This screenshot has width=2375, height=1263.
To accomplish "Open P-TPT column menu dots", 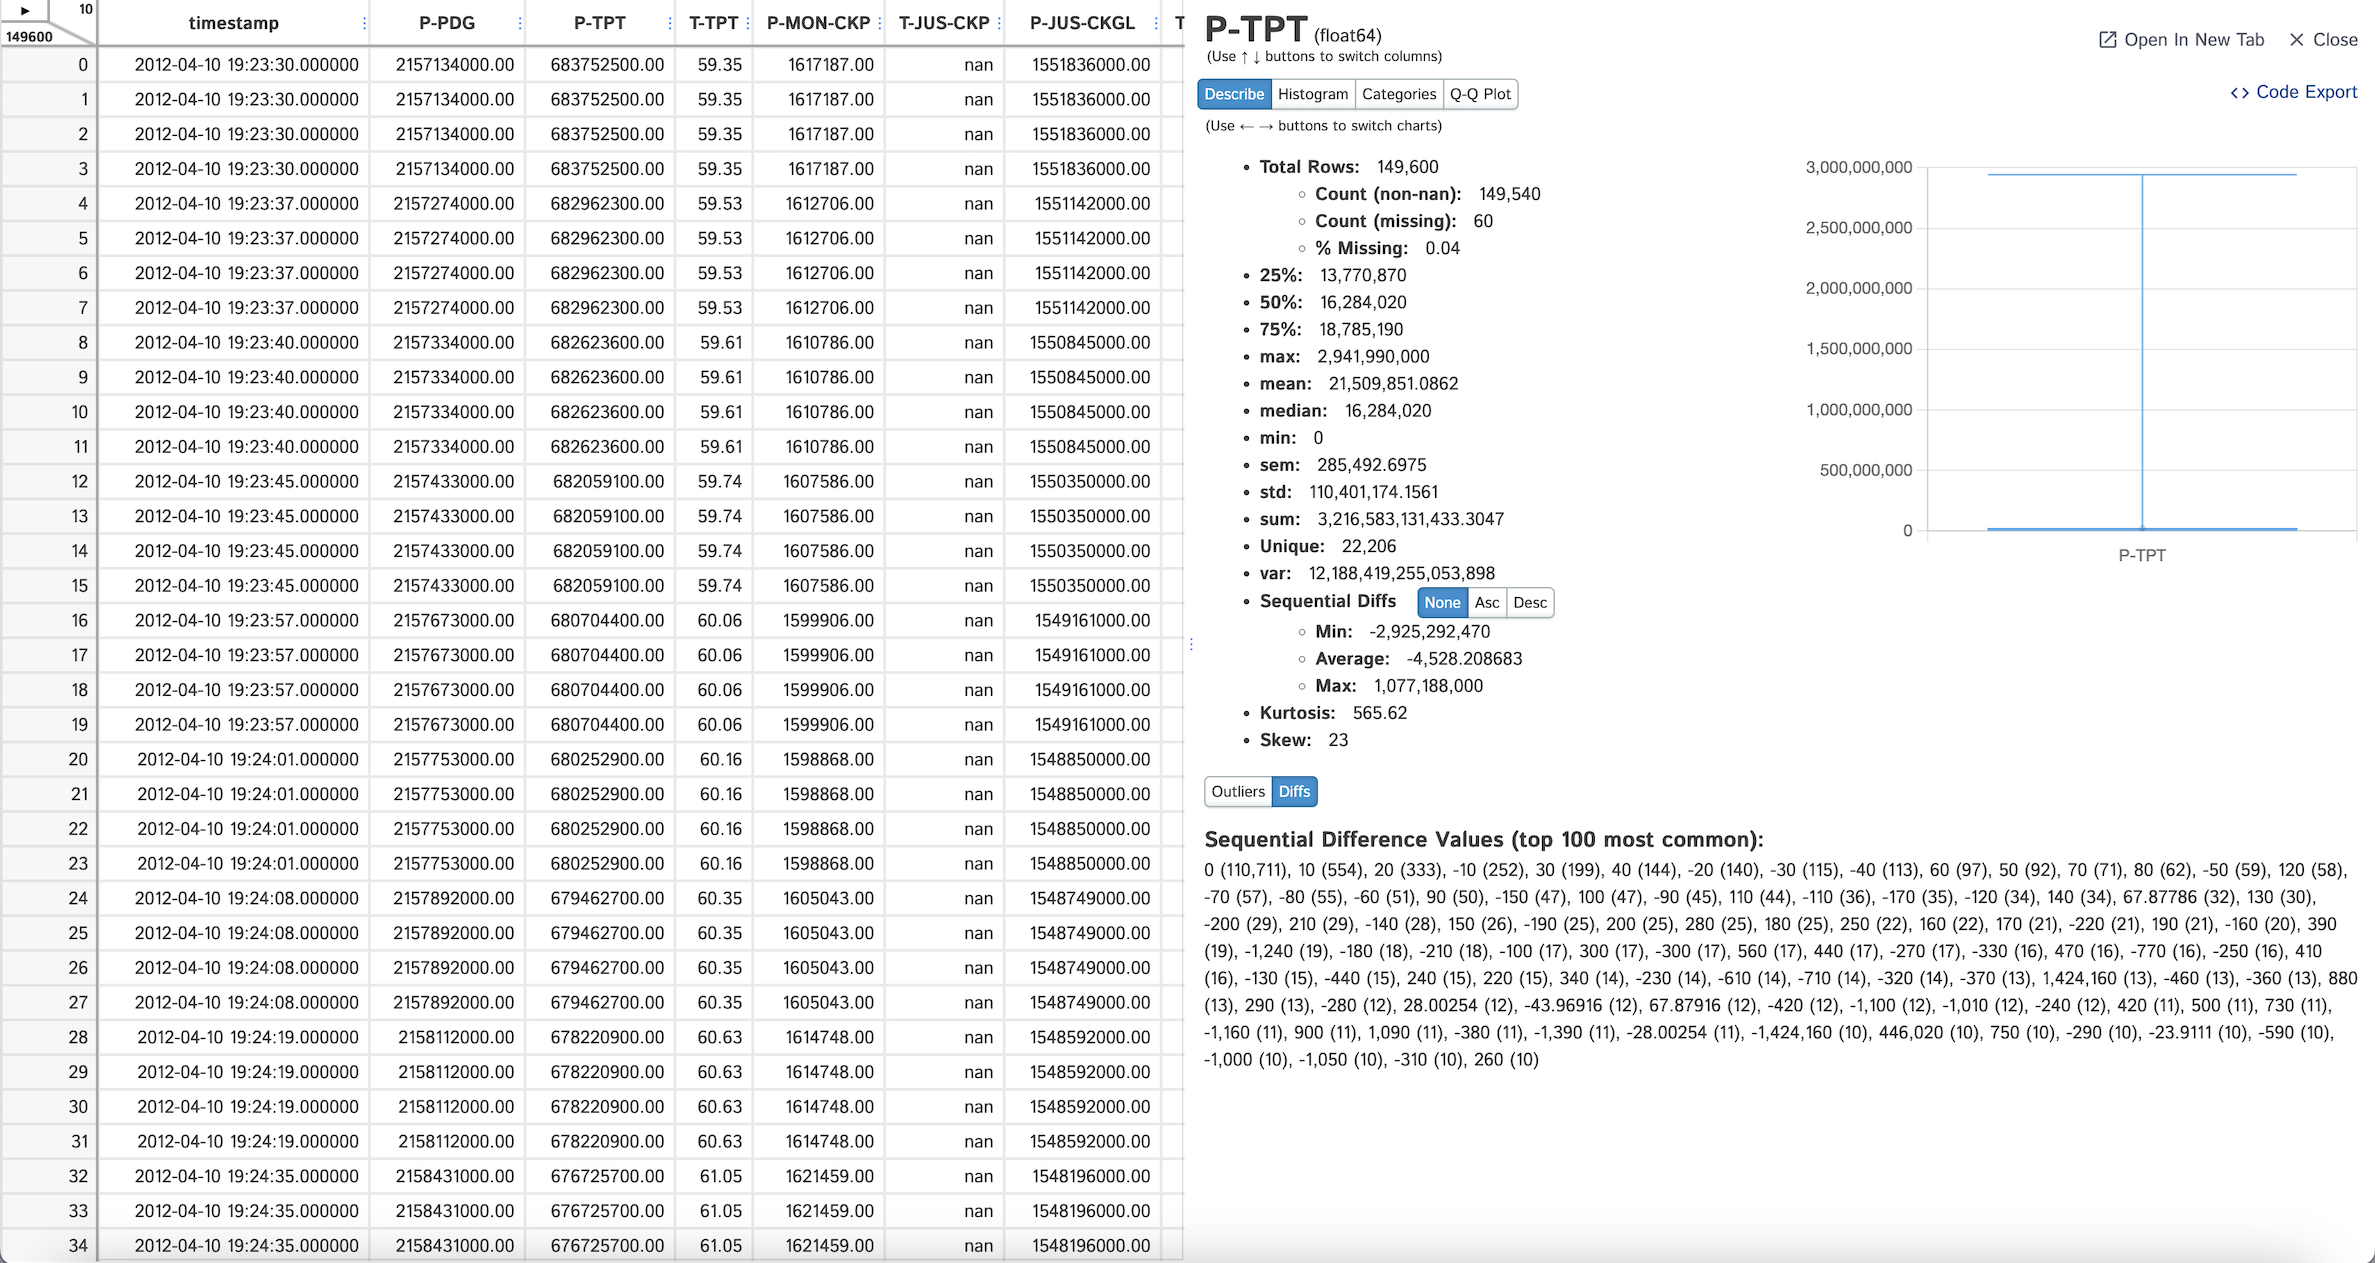I will (669, 23).
